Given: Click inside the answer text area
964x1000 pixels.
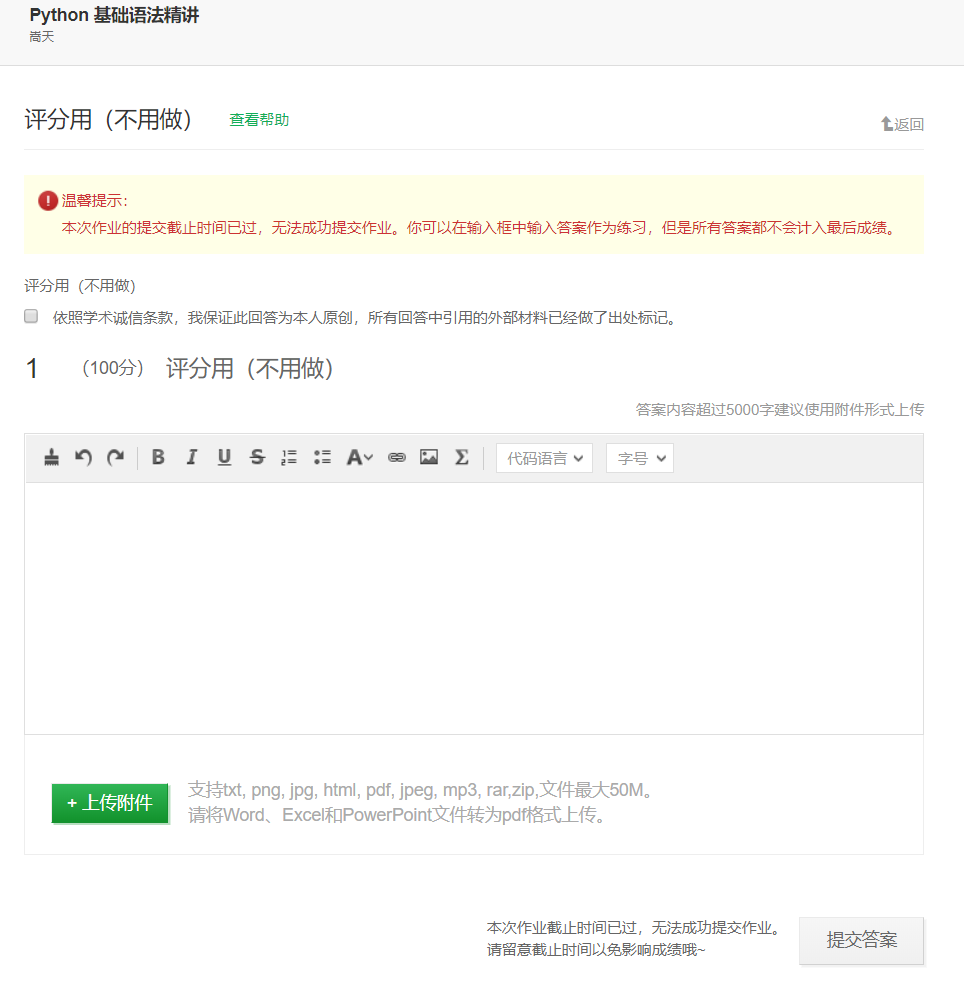Looking at the screenshot, I should tap(473, 608).
